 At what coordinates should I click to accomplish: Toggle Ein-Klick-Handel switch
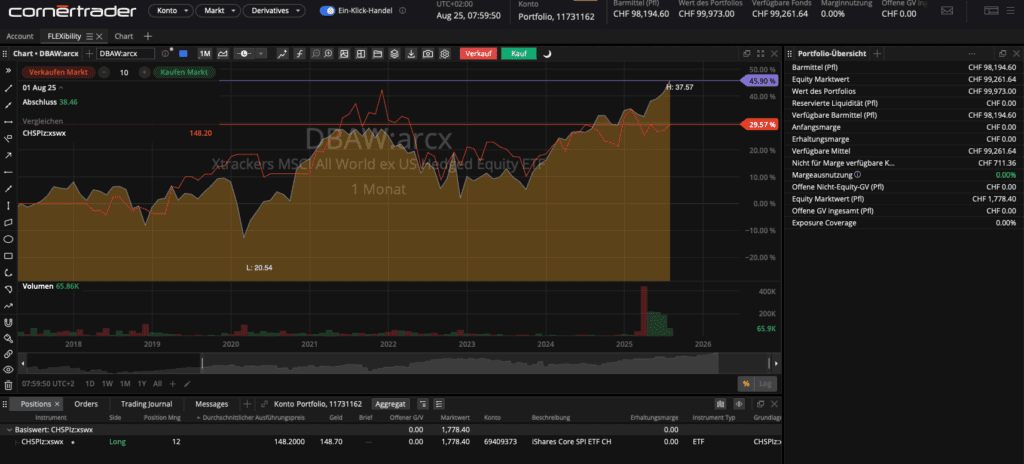pyautogui.click(x=327, y=10)
